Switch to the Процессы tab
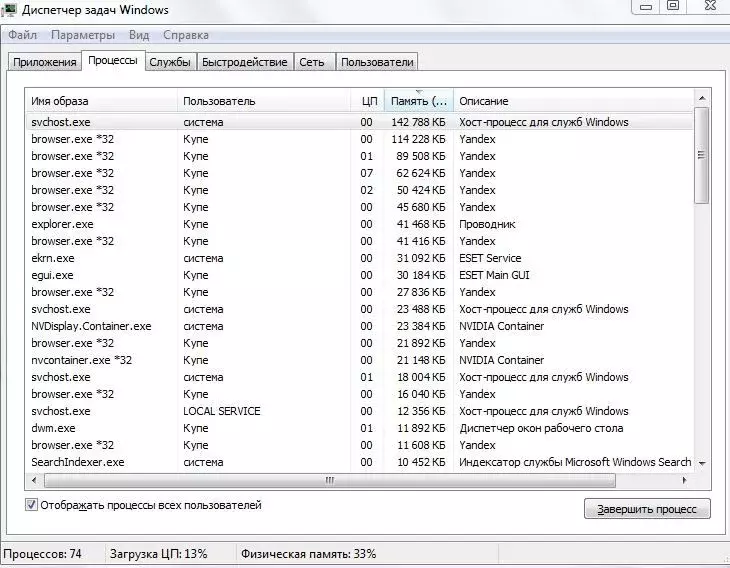Screen dimensions: 730x568 tap(113, 61)
